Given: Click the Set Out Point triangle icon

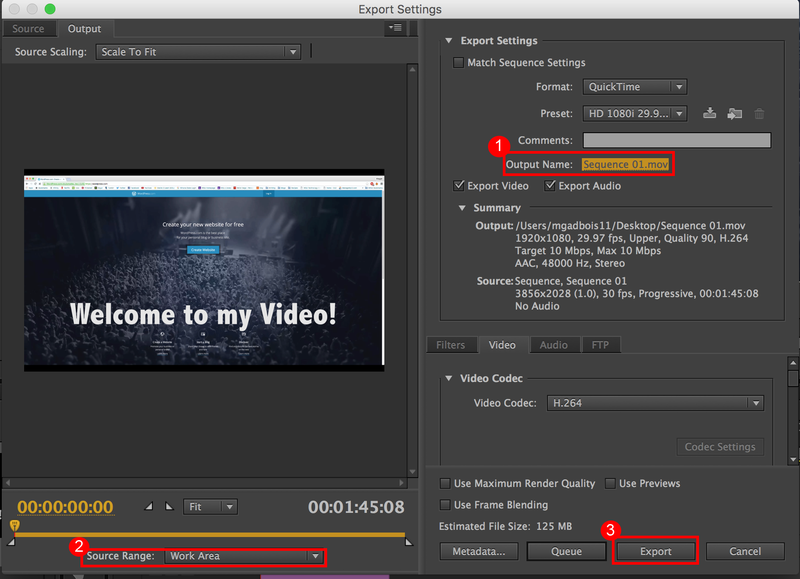Looking at the screenshot, I should (168, 507).
